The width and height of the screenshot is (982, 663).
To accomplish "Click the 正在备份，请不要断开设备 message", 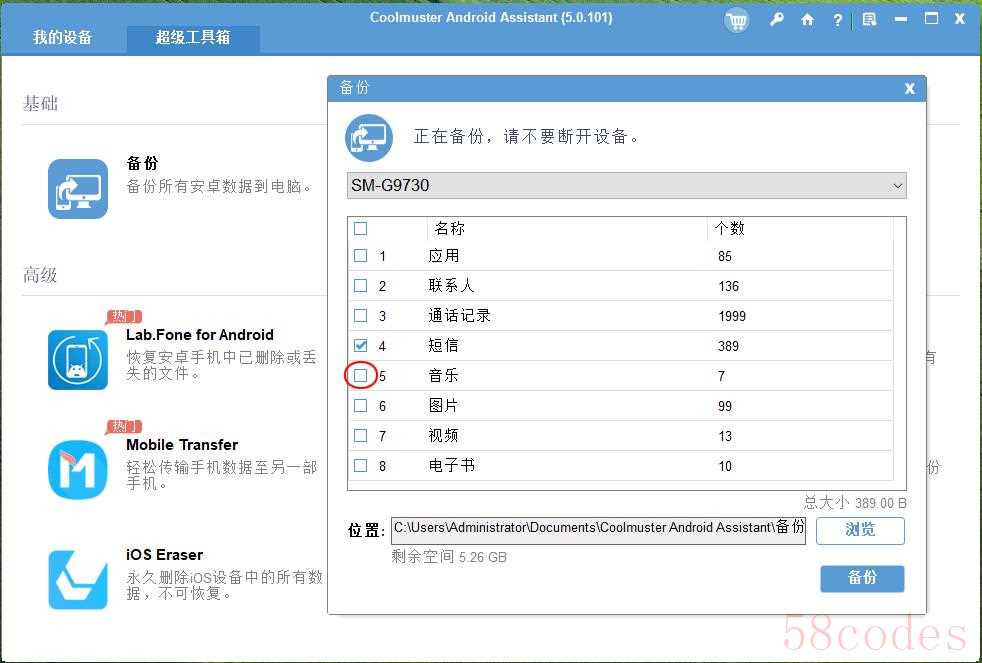I will coord(527,136).
